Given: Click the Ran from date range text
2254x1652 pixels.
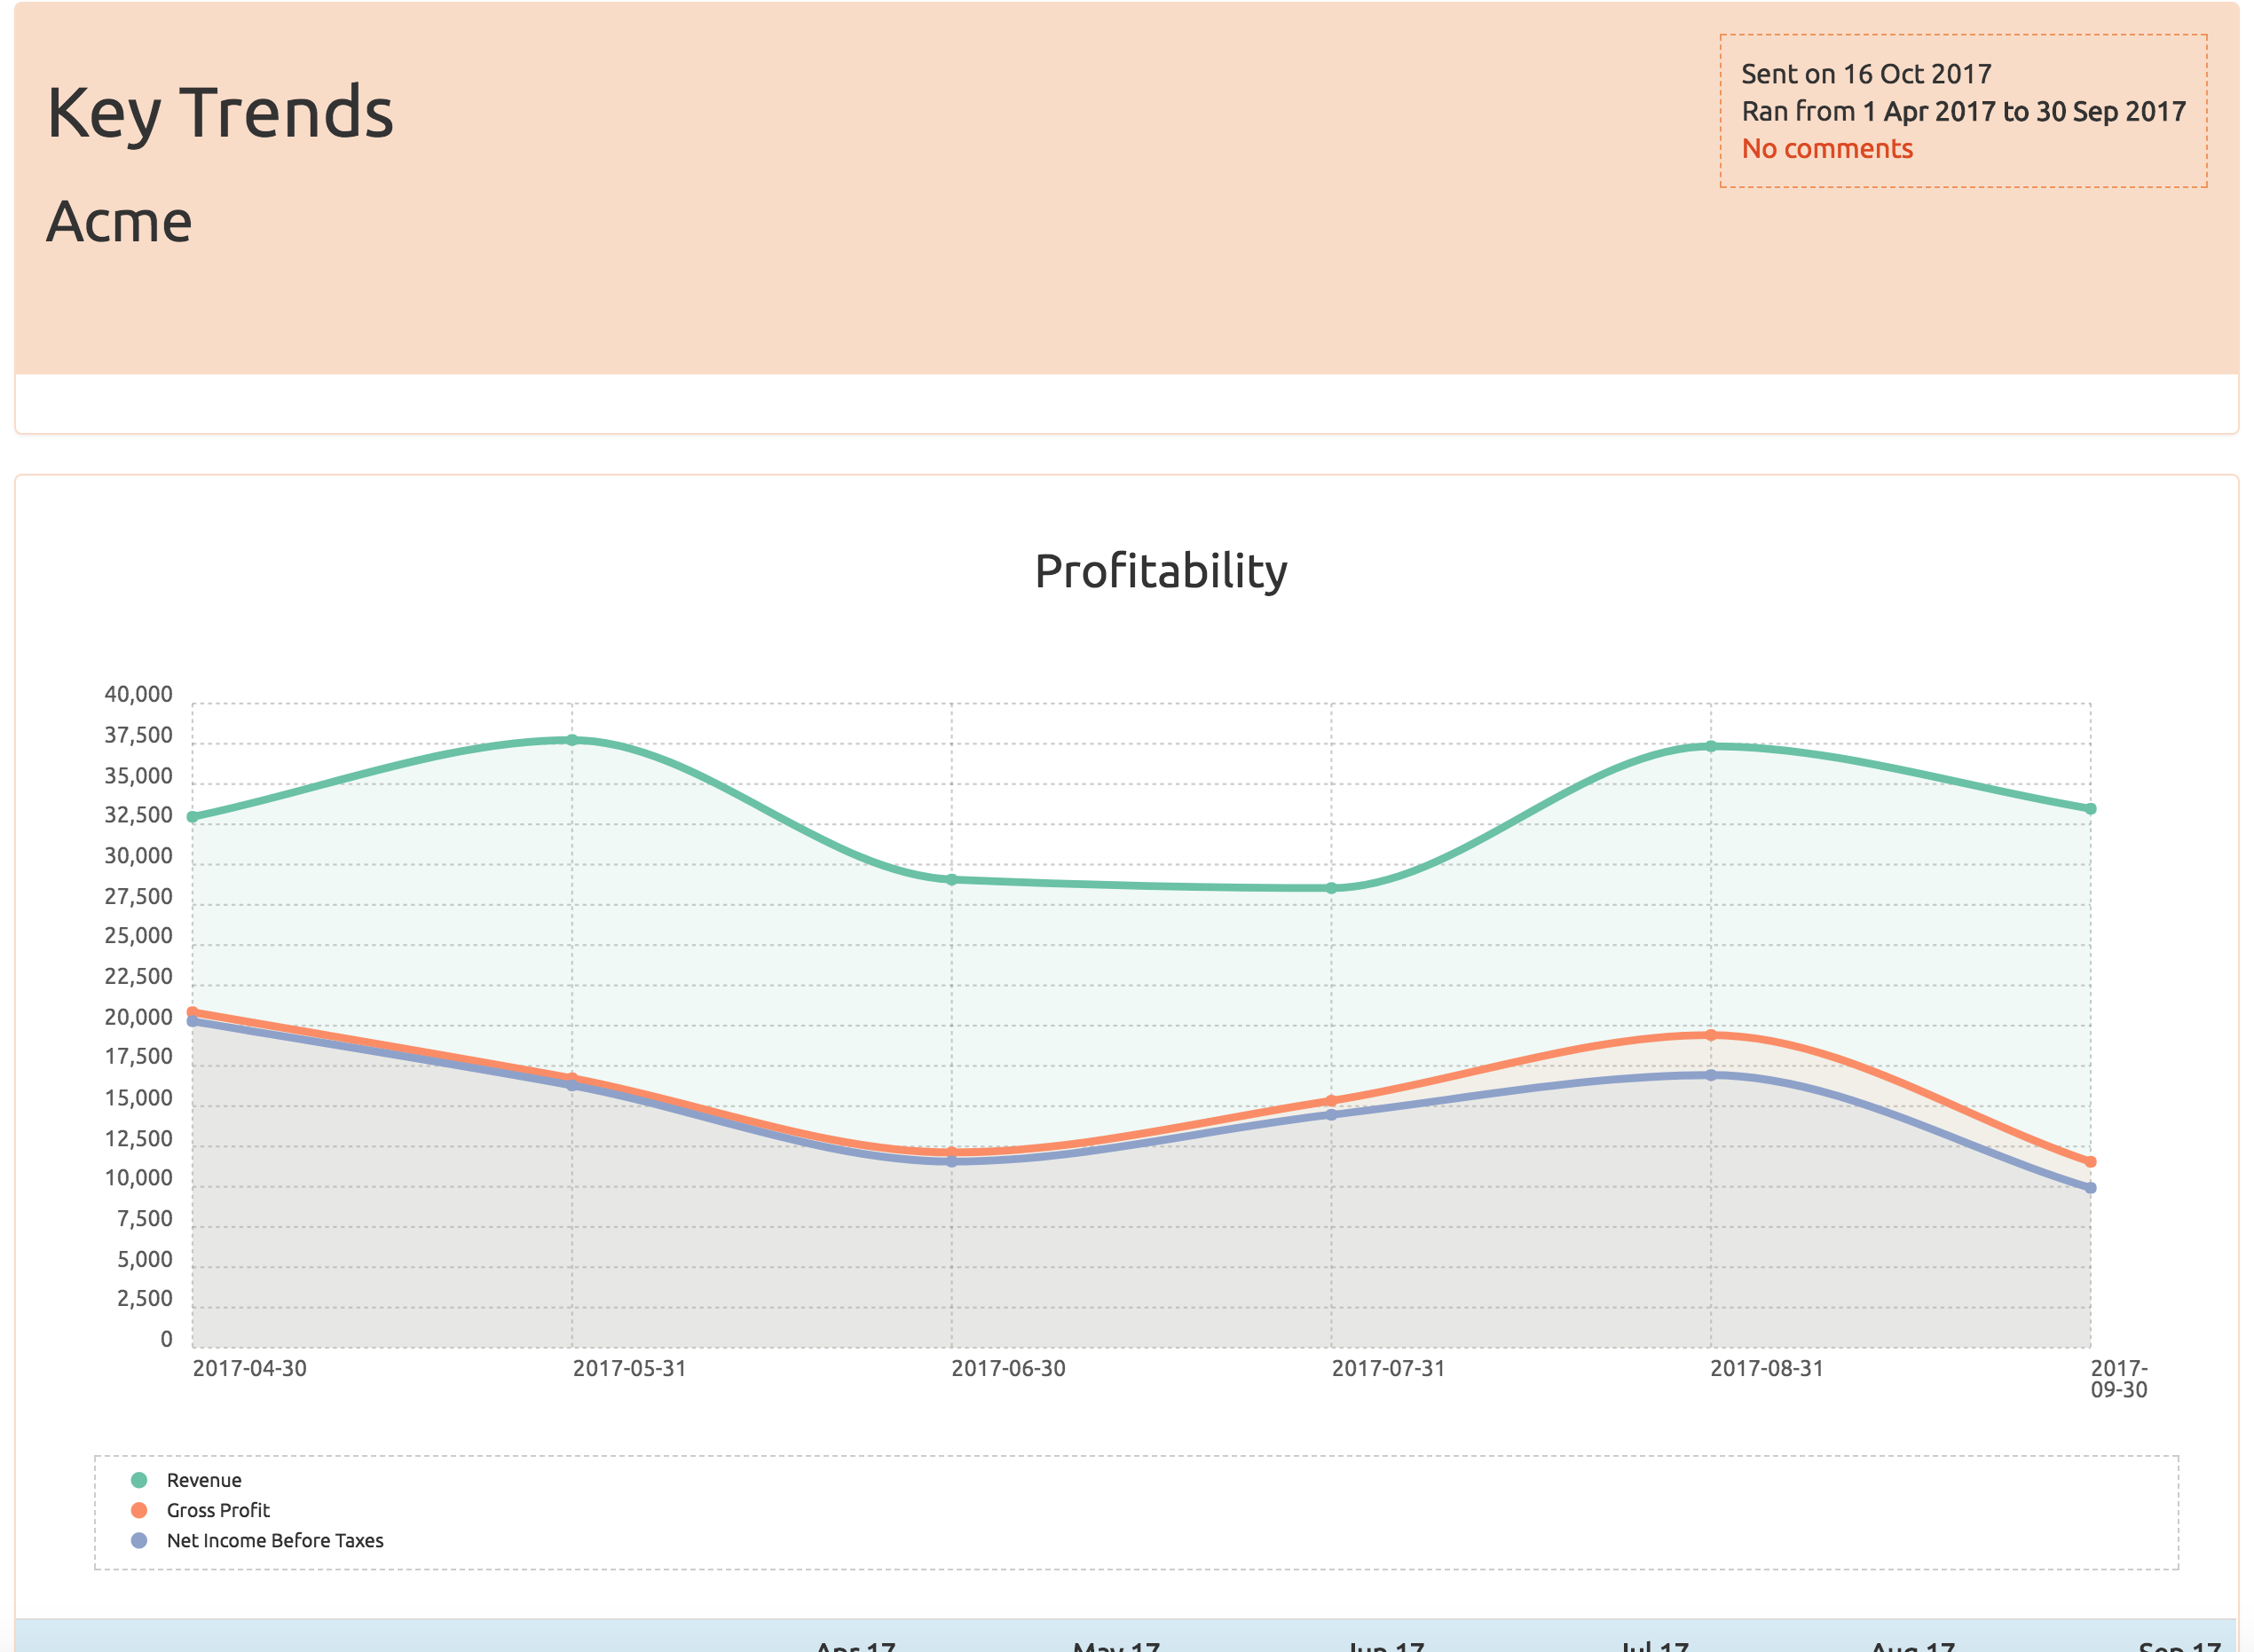Looking at the screenshot, I should (x=1963, y=111).
